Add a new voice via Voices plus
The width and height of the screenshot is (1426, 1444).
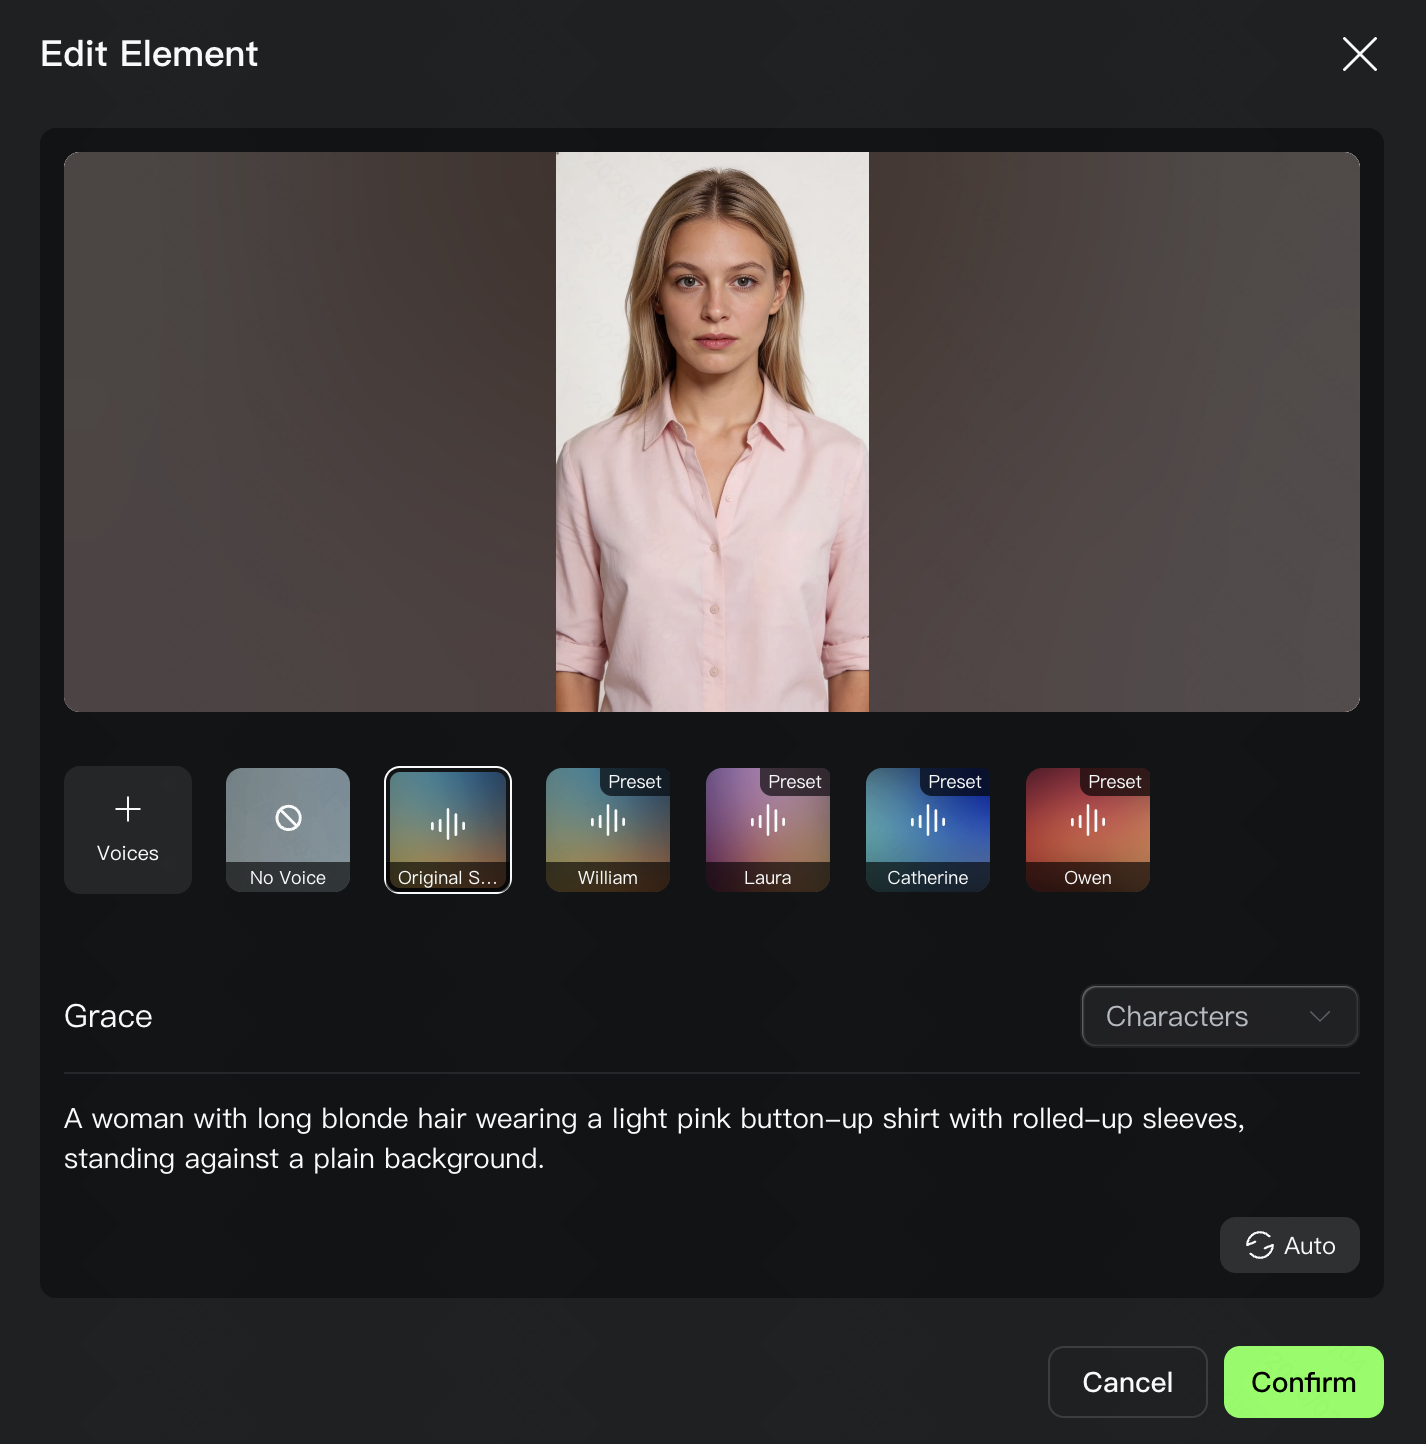point(128,809)
